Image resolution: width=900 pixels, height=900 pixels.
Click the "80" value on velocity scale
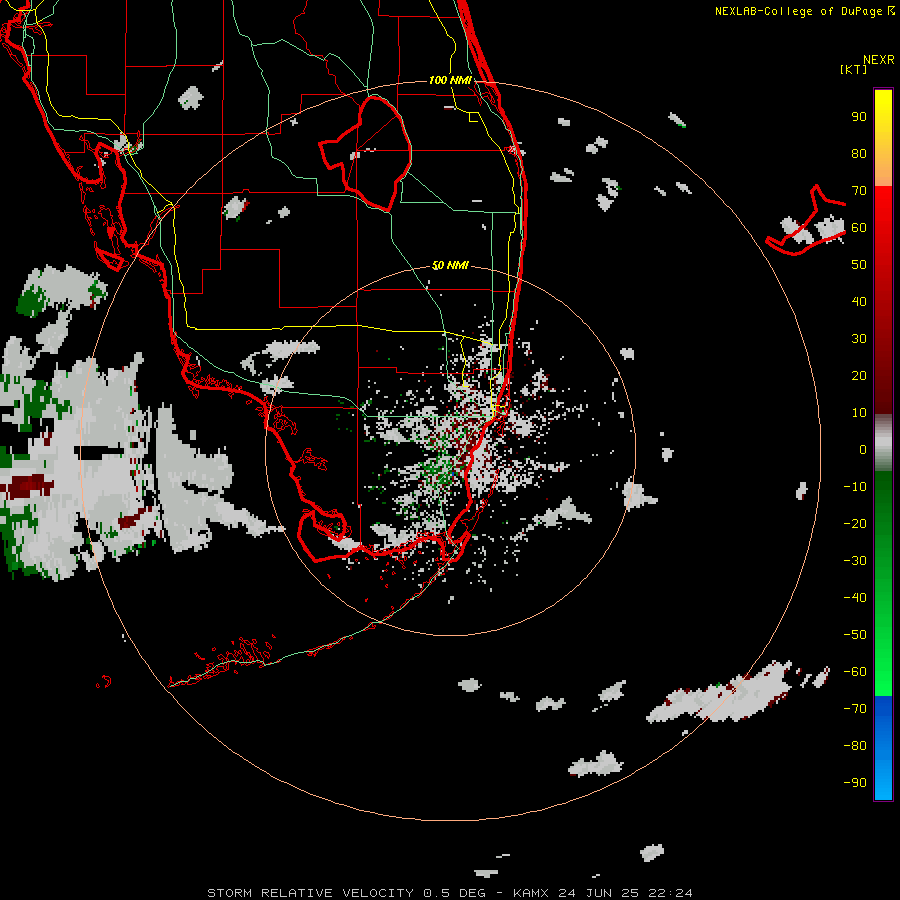coord(859,154)
